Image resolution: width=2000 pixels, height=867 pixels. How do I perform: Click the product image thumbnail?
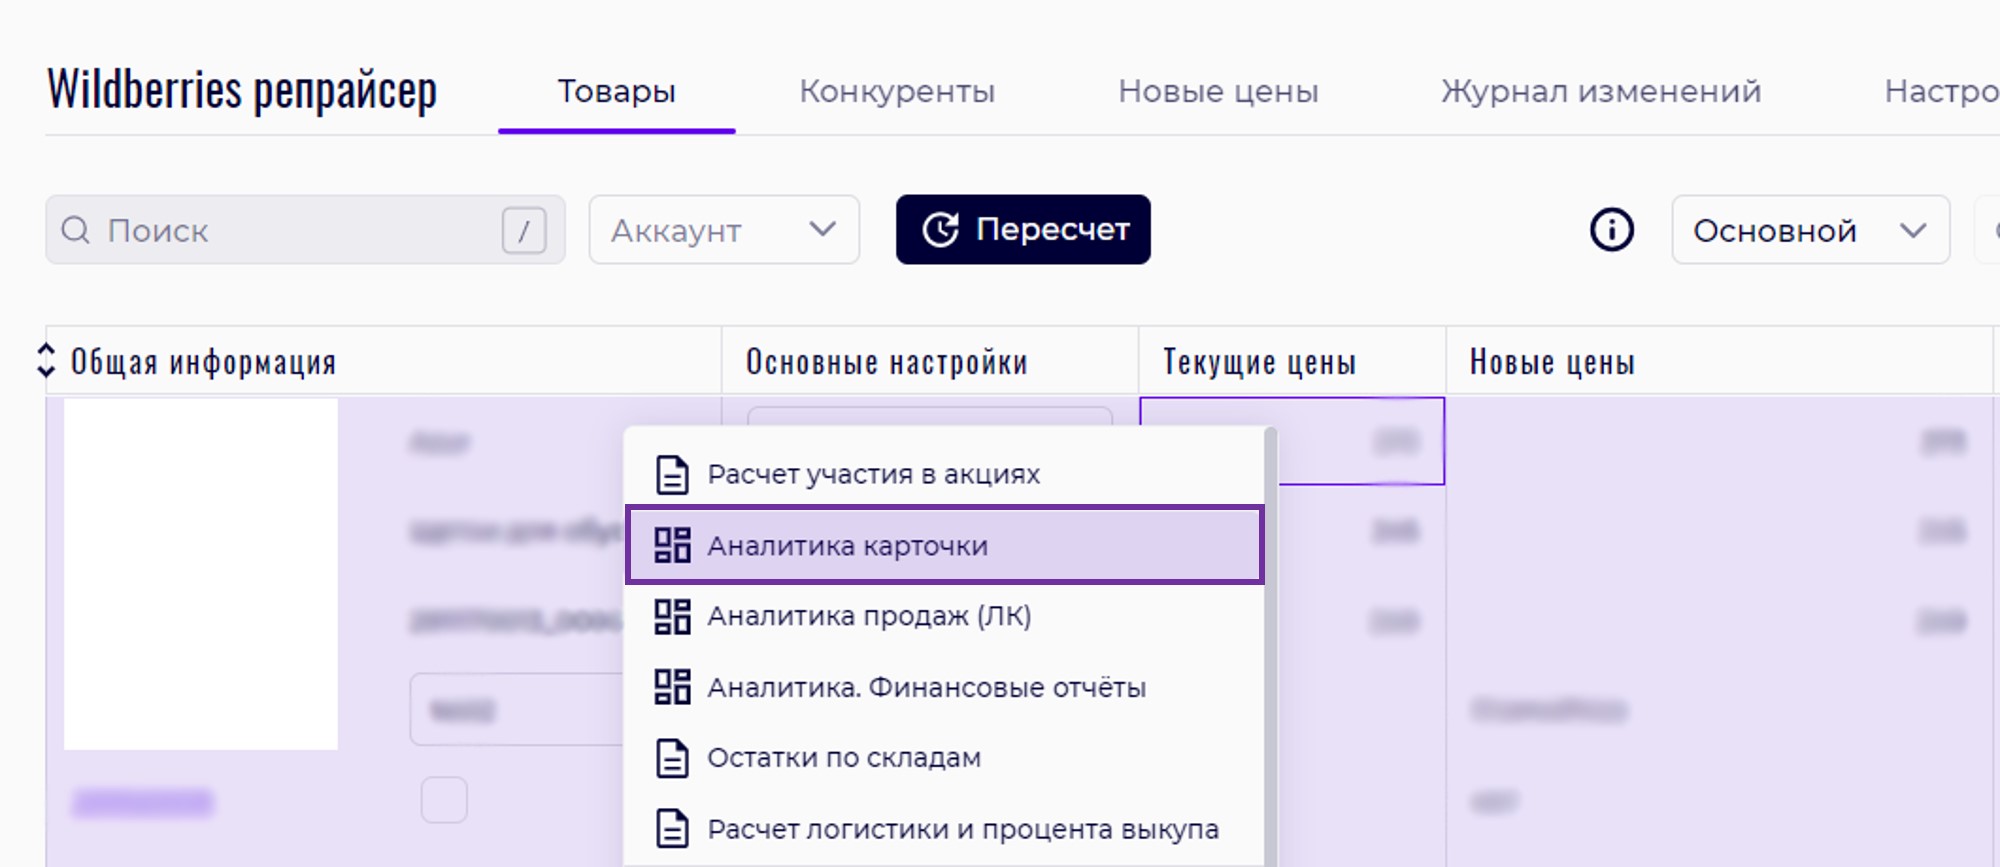[201, 574]
